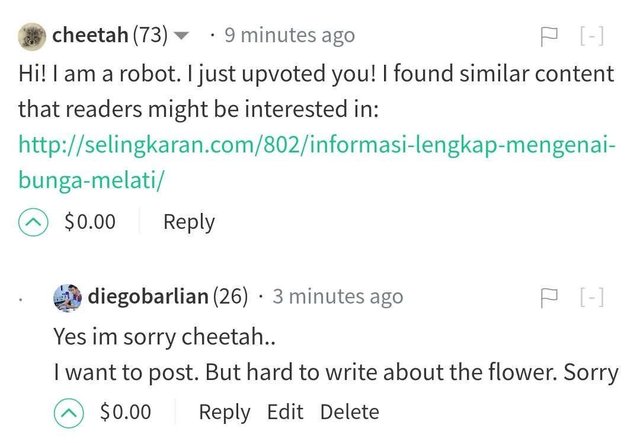Reply to cheetah's comment

(189, 222)
